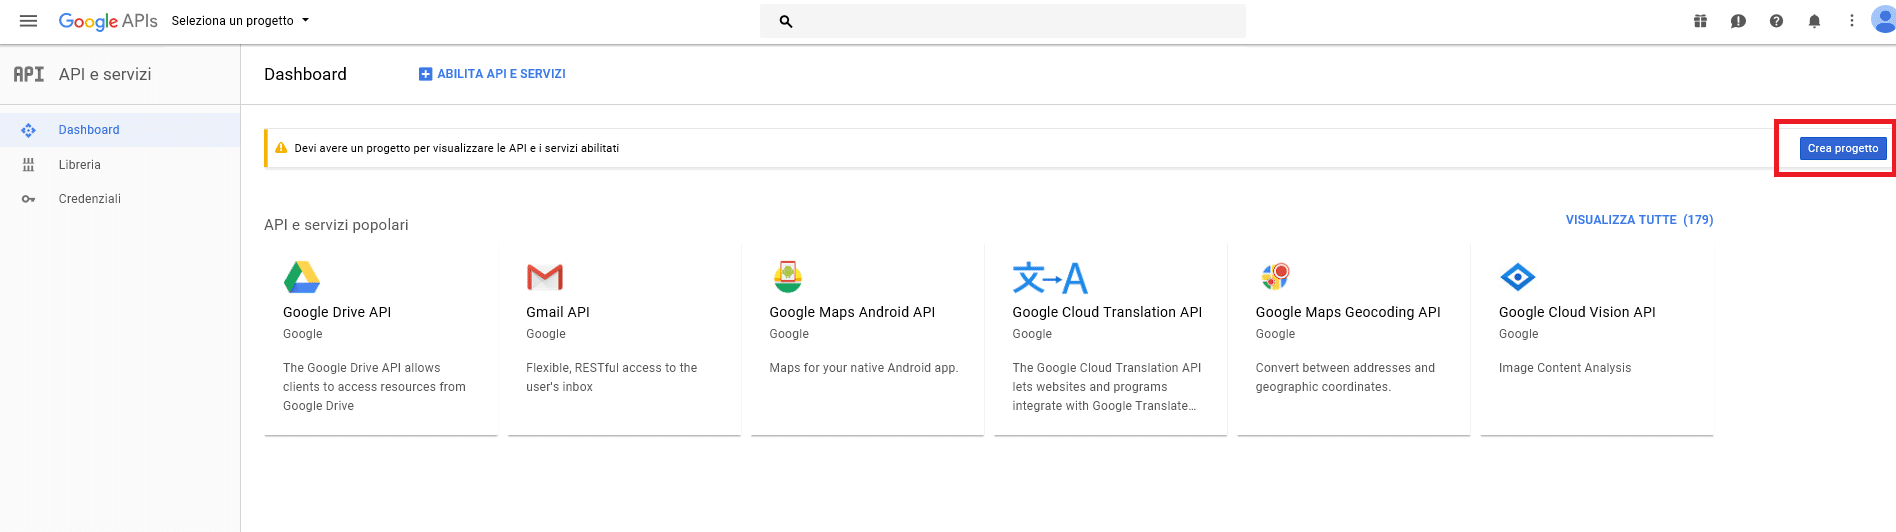This screenshot has height=532, width=1896.
Task: Click 'Convert between addresses' description
Action: (x=1345, y=377)
